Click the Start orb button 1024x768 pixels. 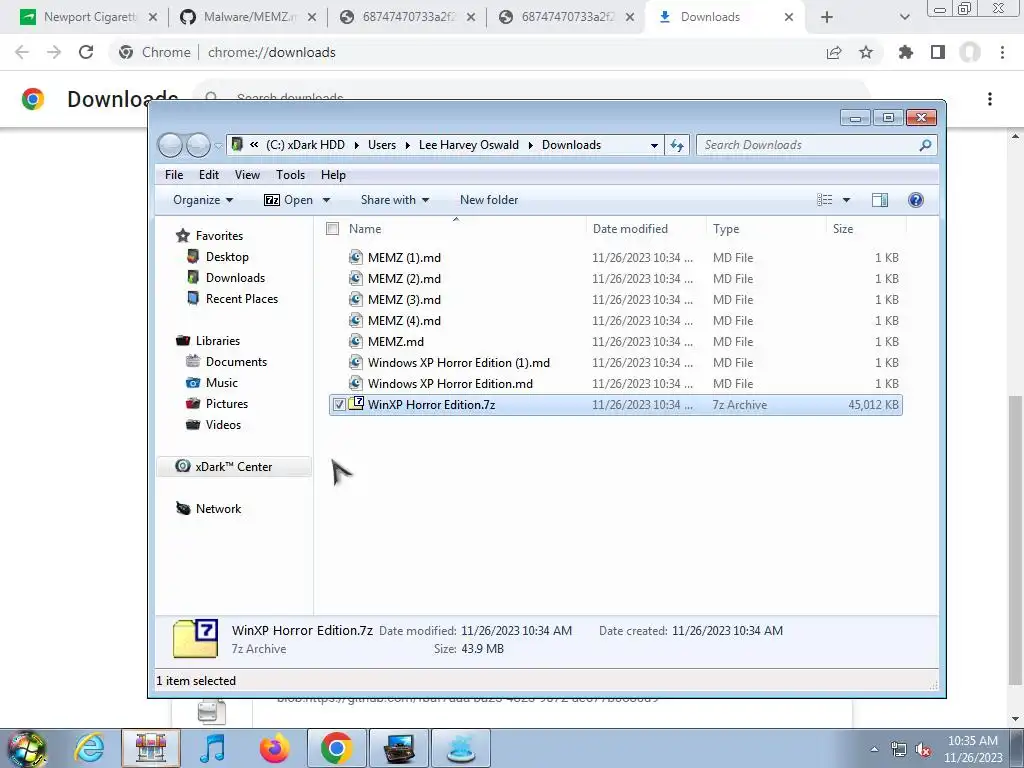26,748
